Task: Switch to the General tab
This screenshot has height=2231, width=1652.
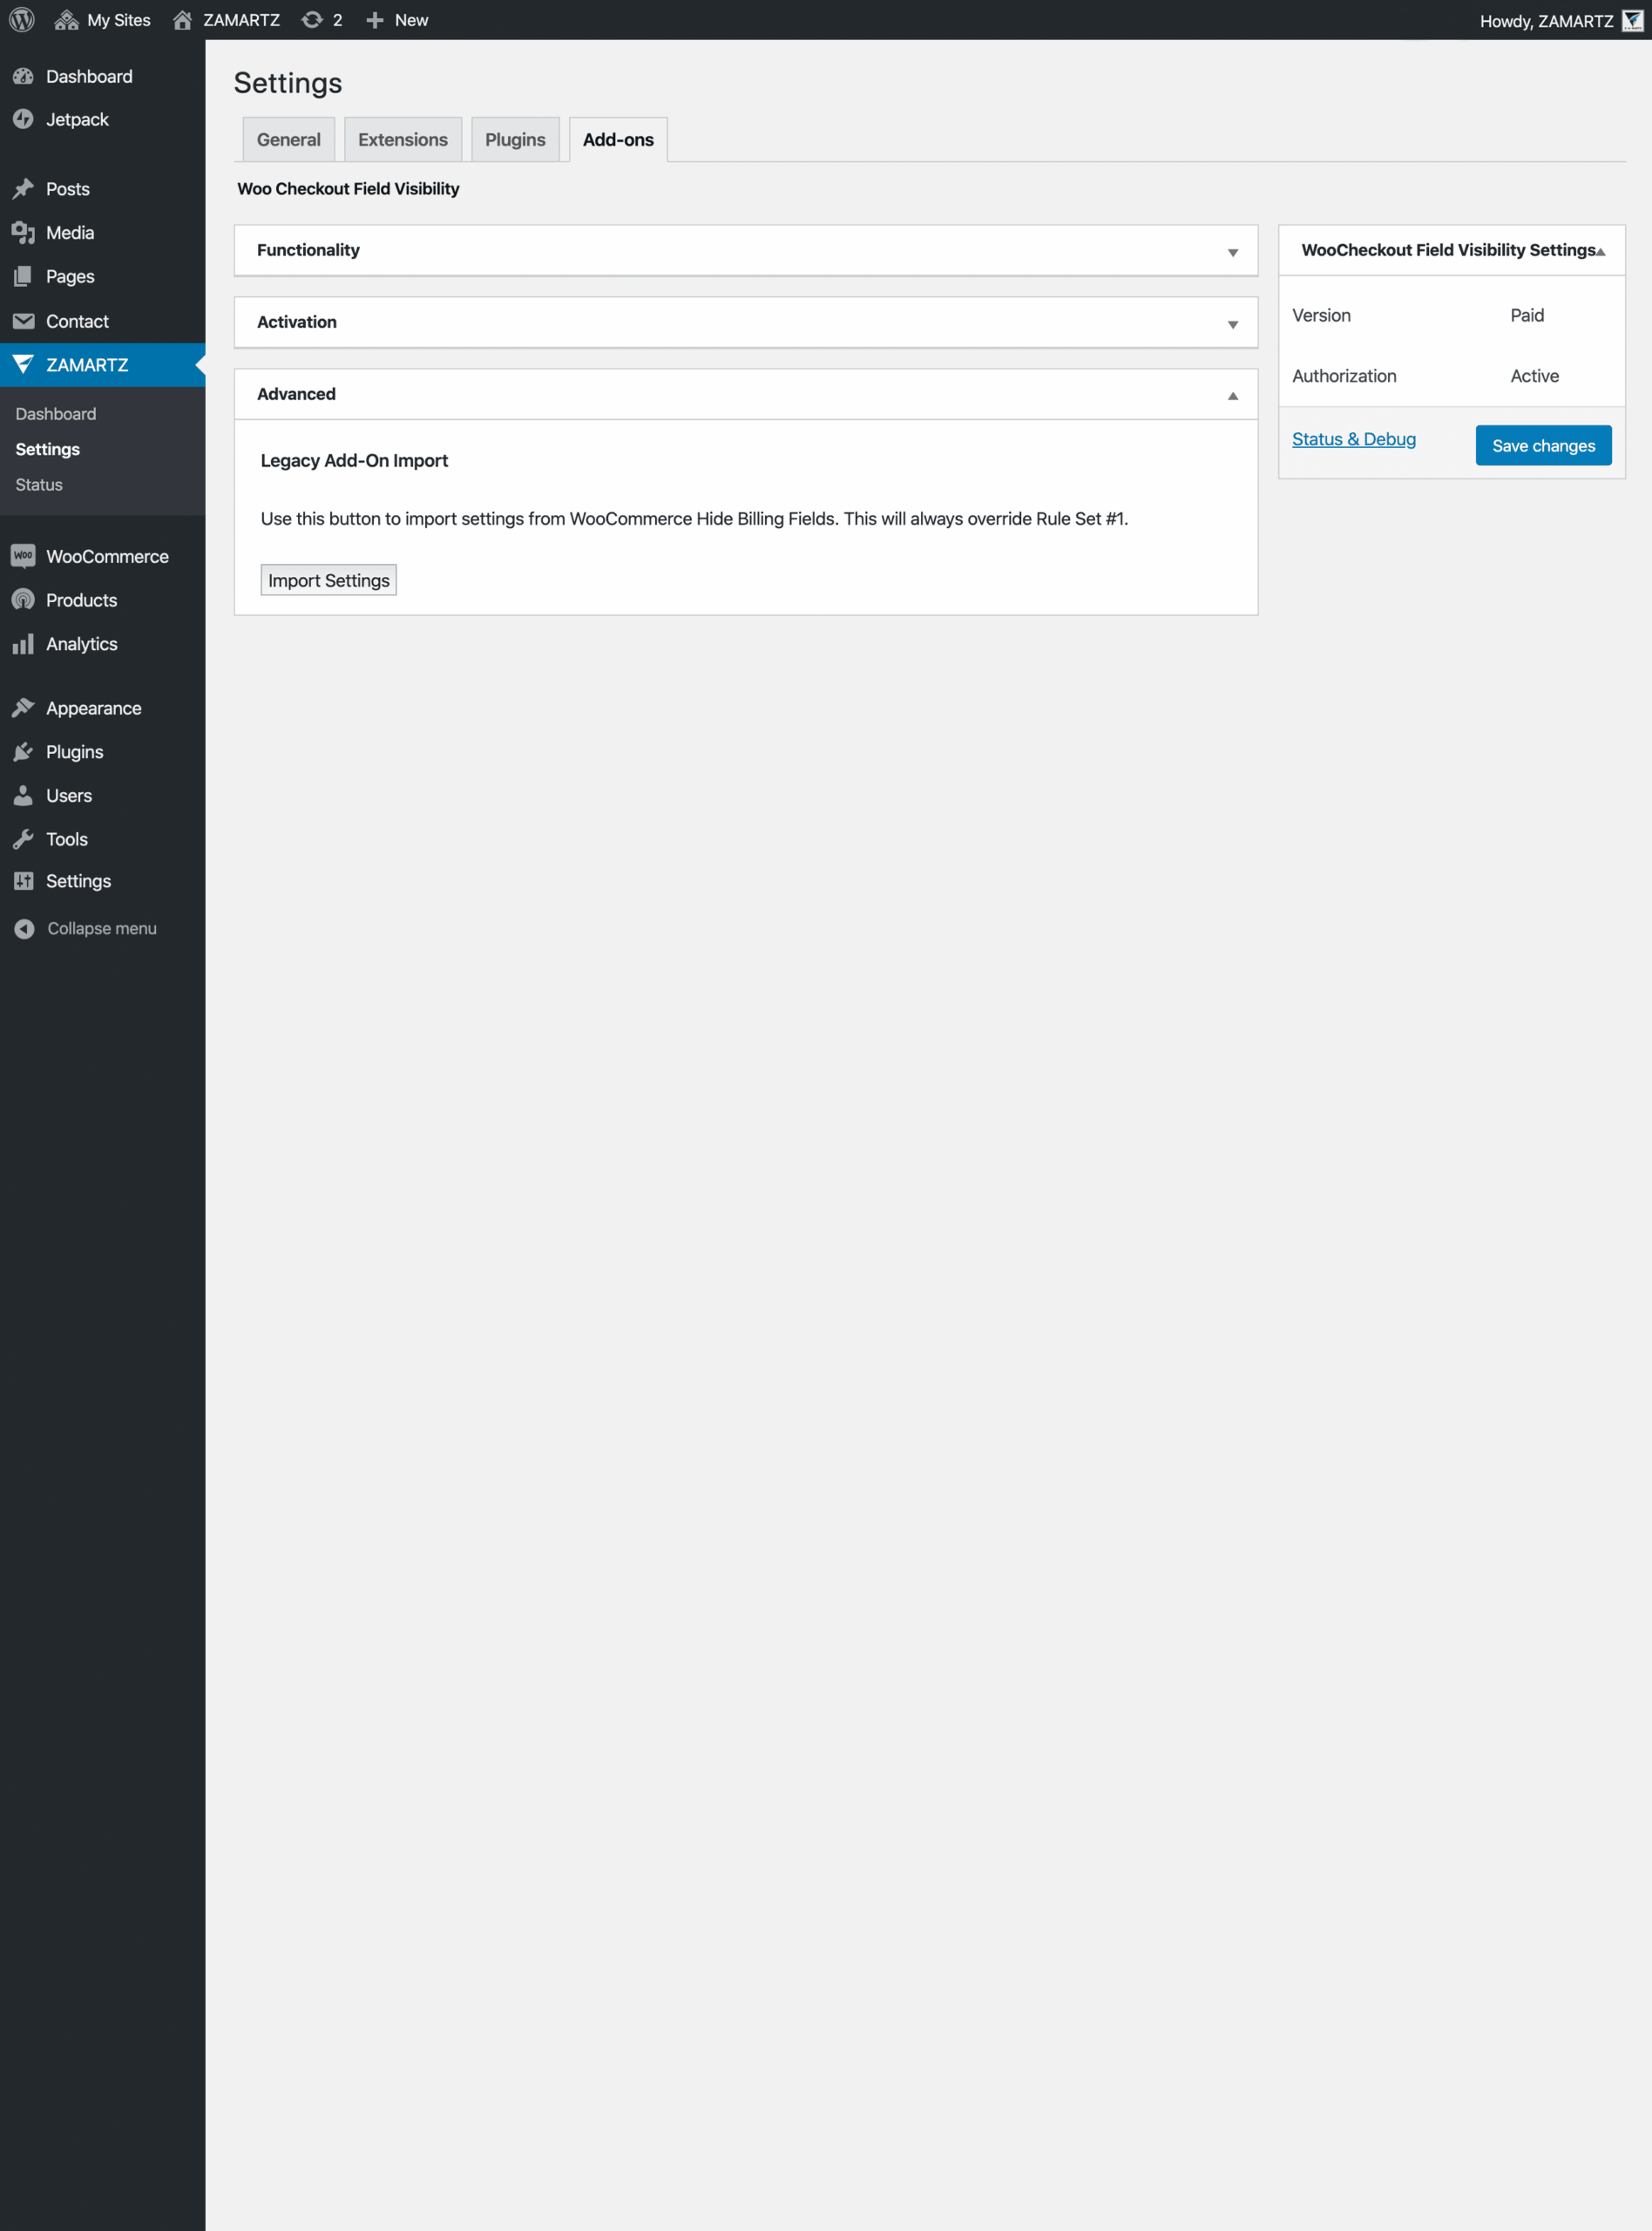Action: (x=288, y=139)
